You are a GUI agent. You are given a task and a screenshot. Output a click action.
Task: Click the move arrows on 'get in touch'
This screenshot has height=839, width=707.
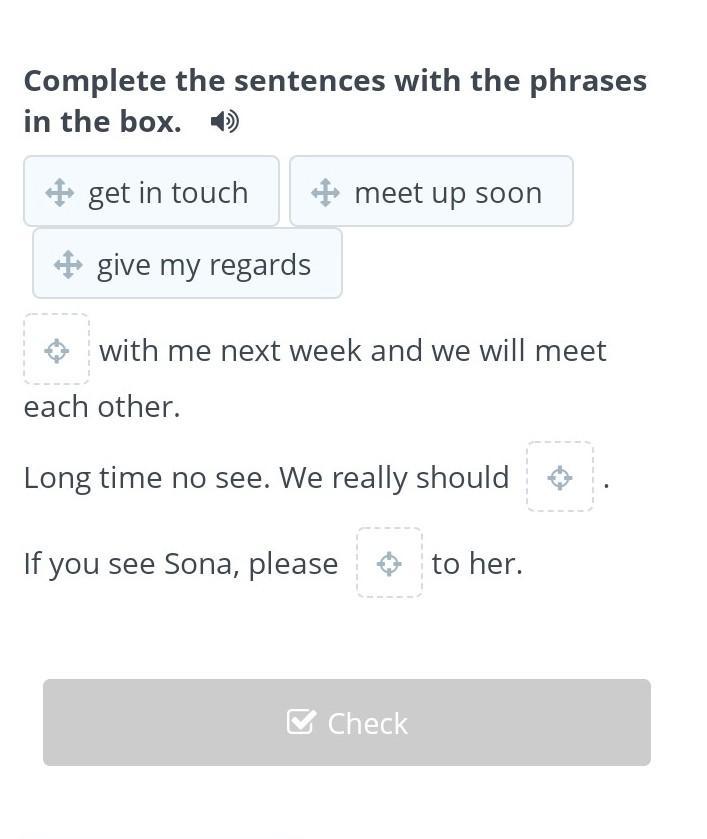pos(59,193)
